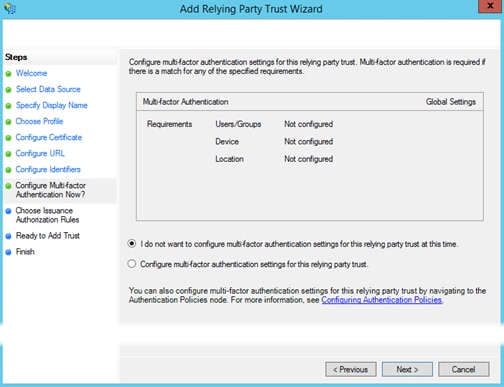The image size is (504, 387).
Task: Click the Requirements label
Action: pos(169,124)
